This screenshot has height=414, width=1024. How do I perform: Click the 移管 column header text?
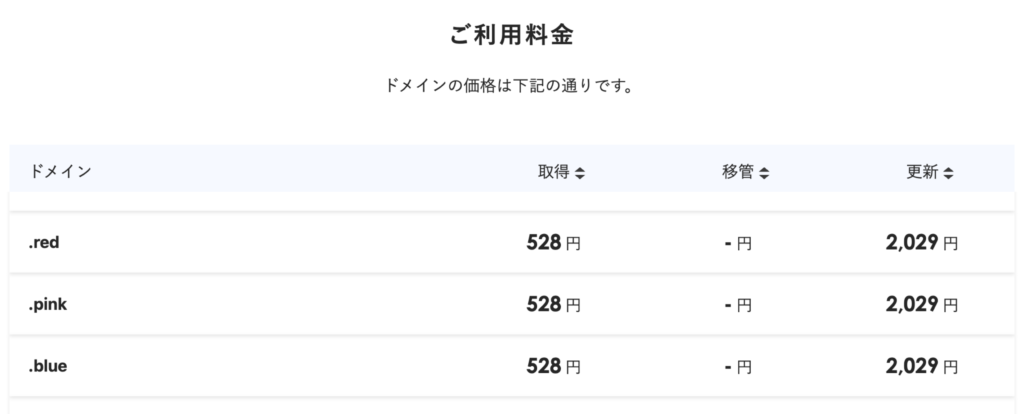(738, 172)
